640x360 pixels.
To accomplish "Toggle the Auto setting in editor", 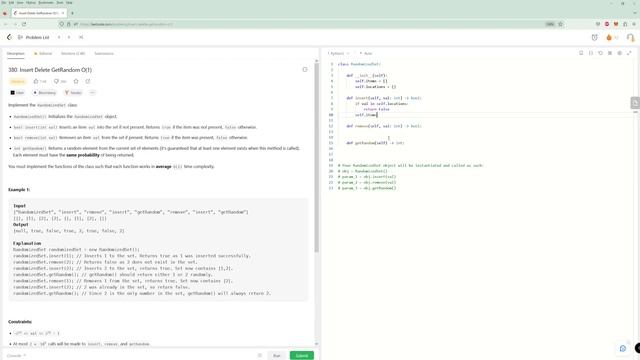I will pos(366,53).
